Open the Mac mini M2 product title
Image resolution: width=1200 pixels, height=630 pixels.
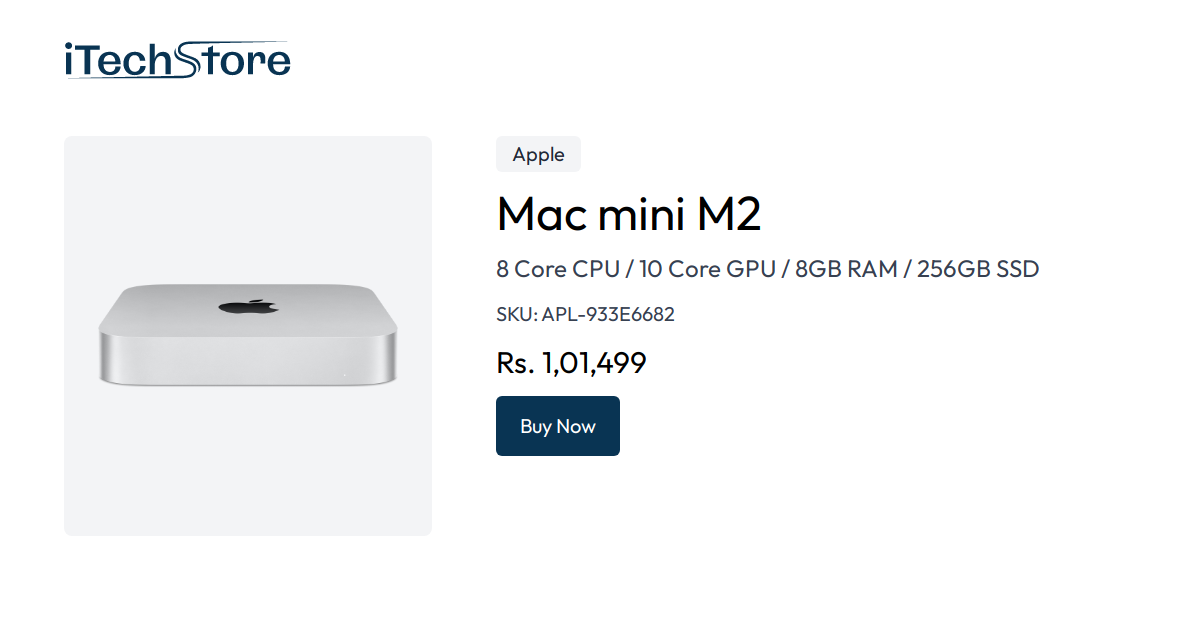628,214
